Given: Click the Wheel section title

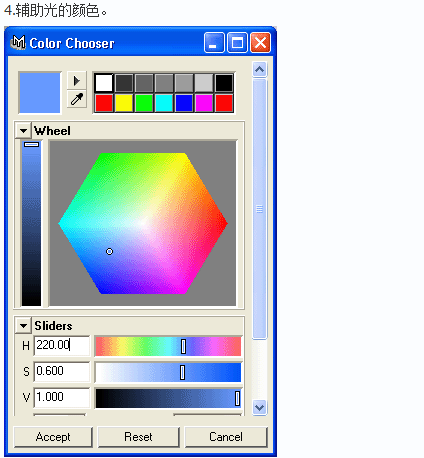Looking at the screenshot, I should (52, 131).
